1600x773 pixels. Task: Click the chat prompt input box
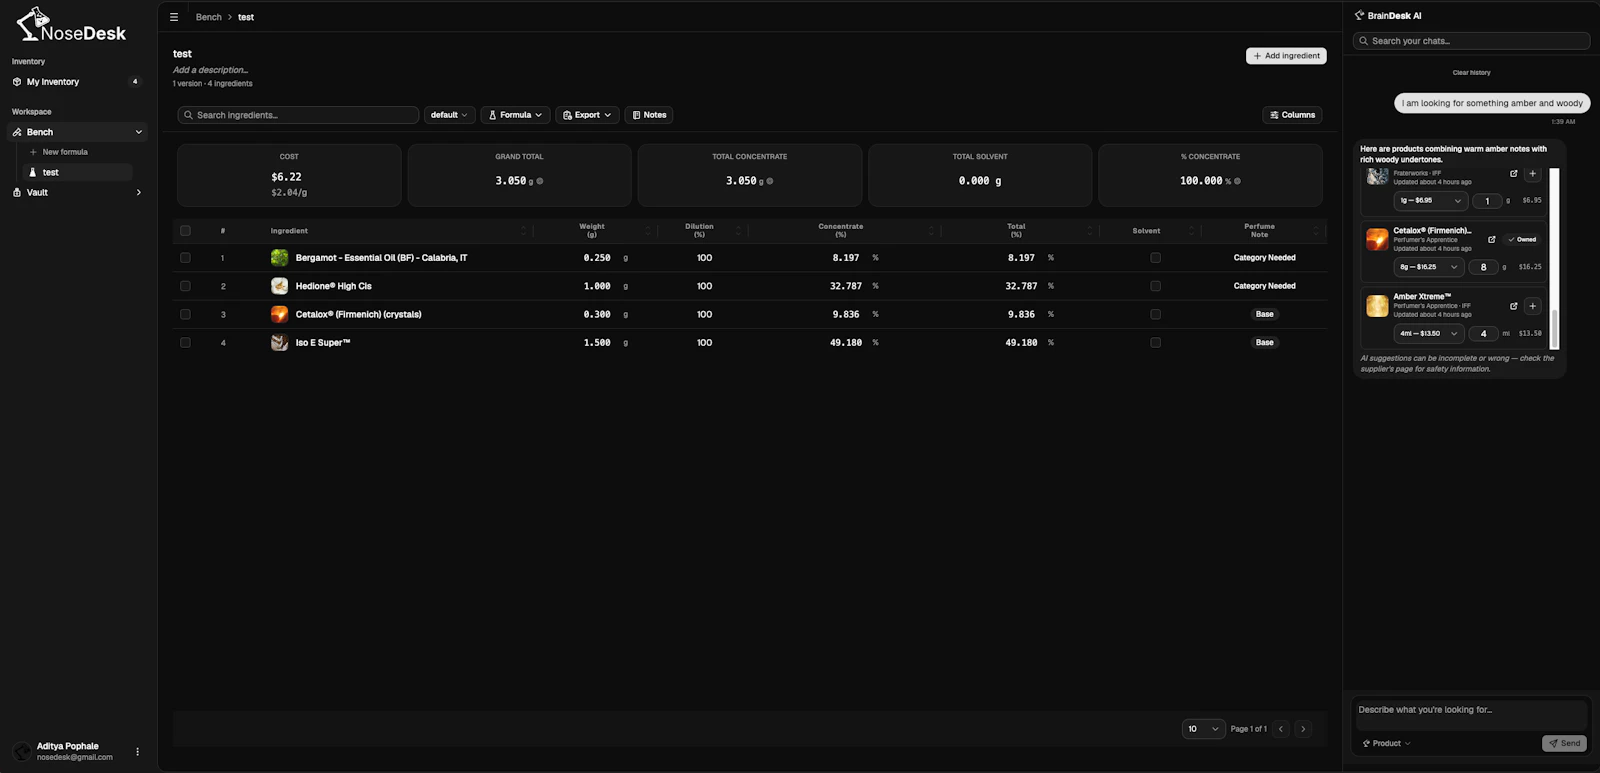[1471, 715]
